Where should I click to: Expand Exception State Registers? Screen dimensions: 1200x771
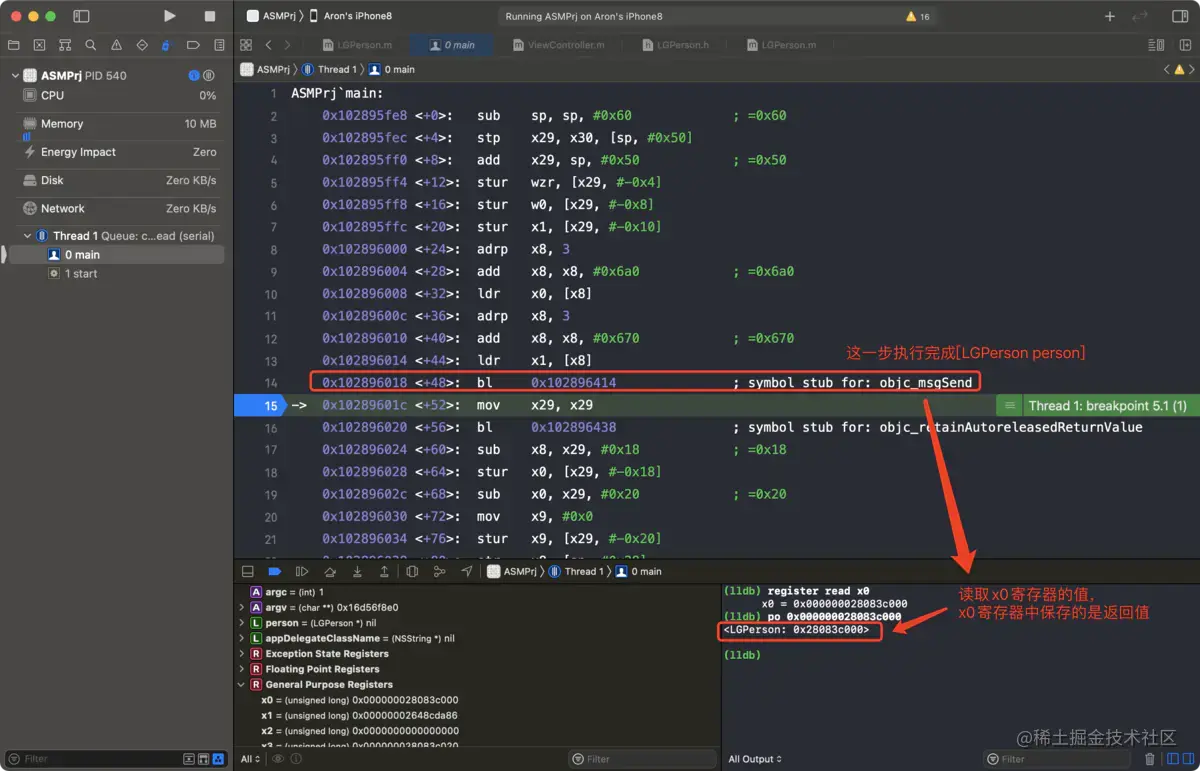(x=242, y=654)
